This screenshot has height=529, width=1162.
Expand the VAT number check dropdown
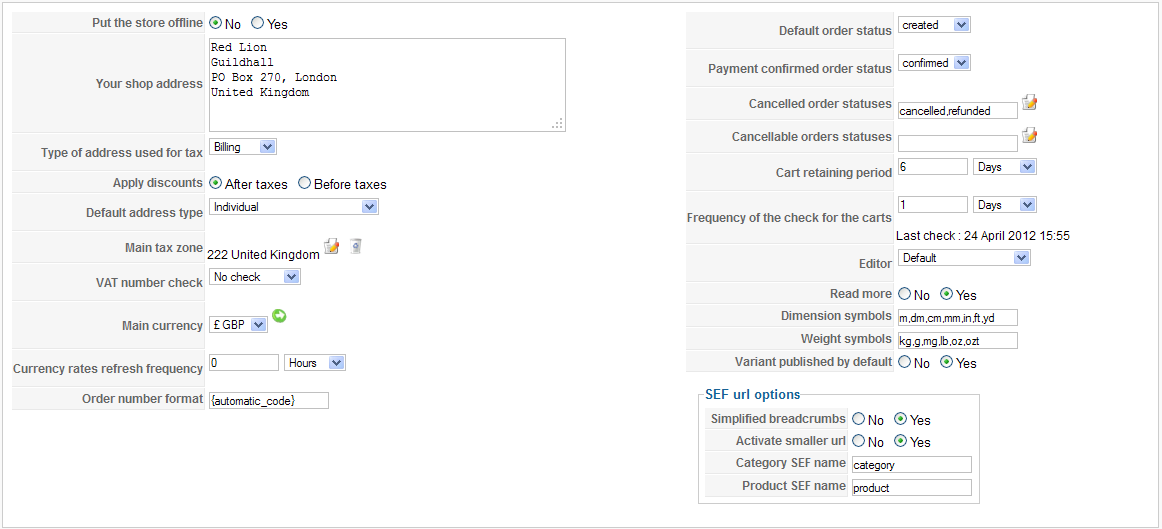click(x=255, y=276)
